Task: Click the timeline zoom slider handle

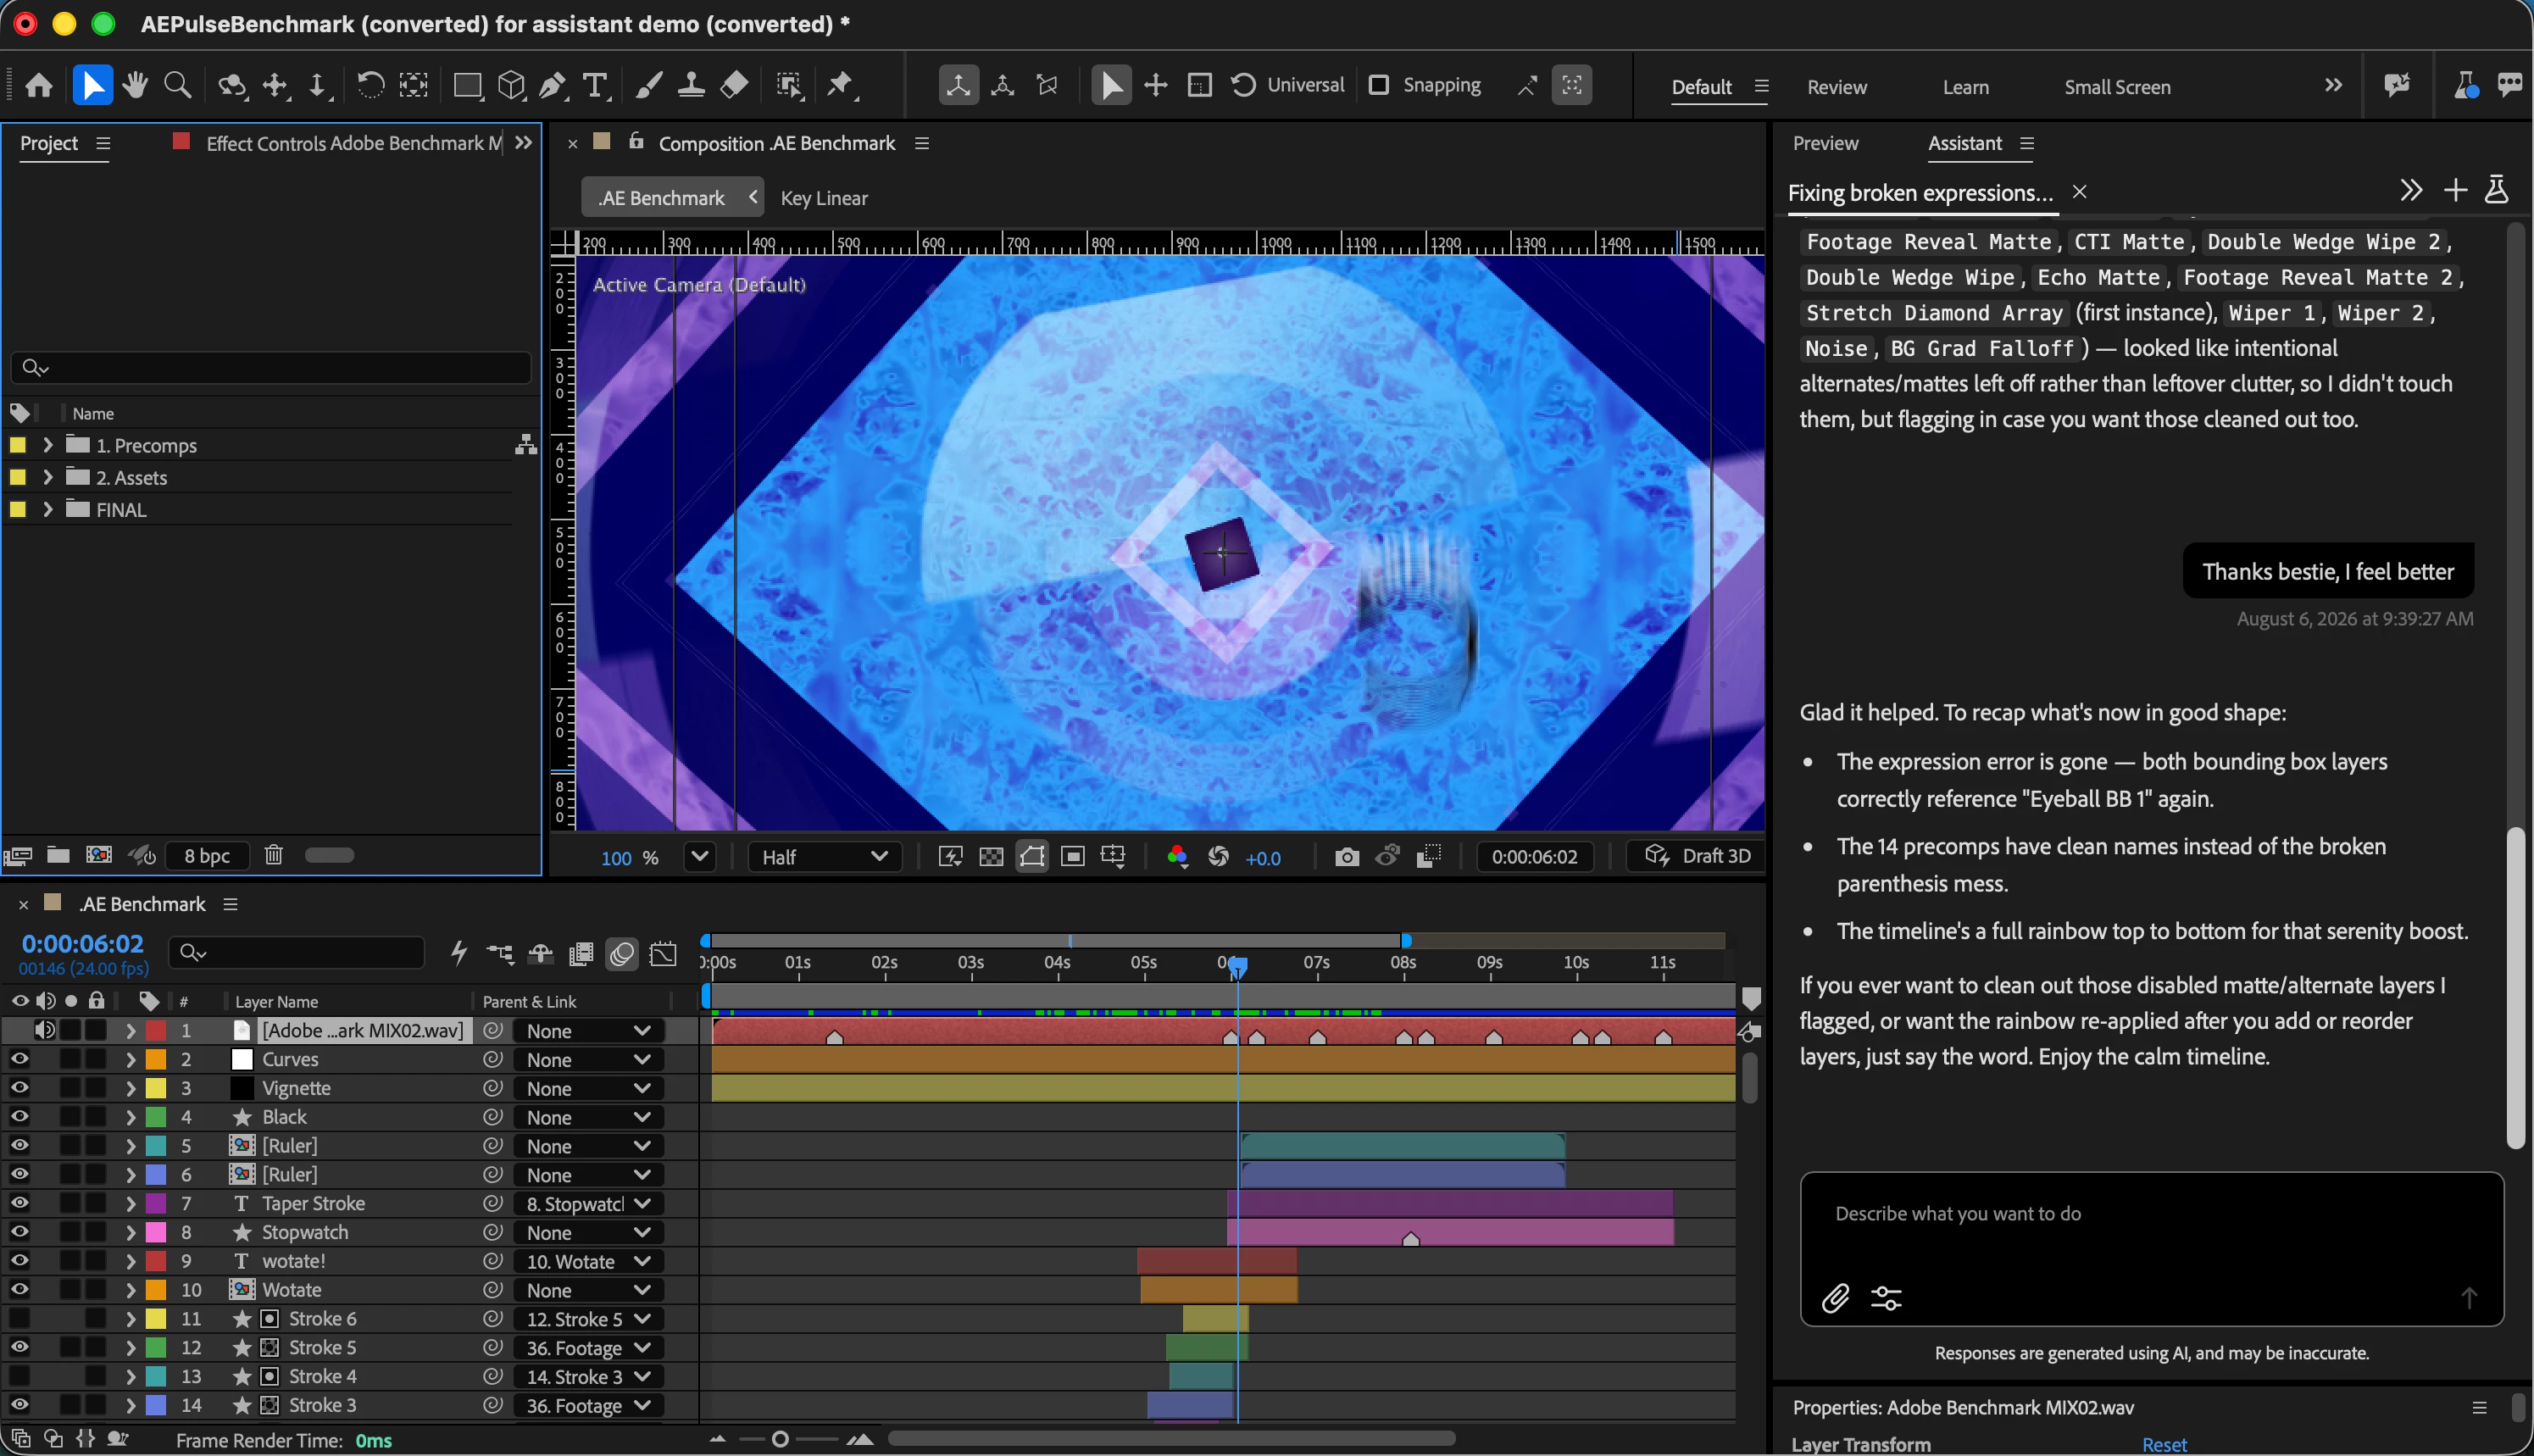Action: [780, 1439]
